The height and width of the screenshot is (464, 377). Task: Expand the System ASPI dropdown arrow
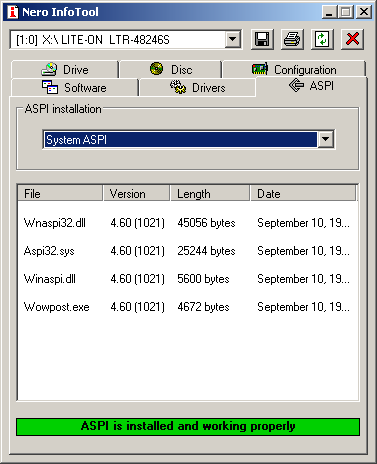click(x=325, y=139)
